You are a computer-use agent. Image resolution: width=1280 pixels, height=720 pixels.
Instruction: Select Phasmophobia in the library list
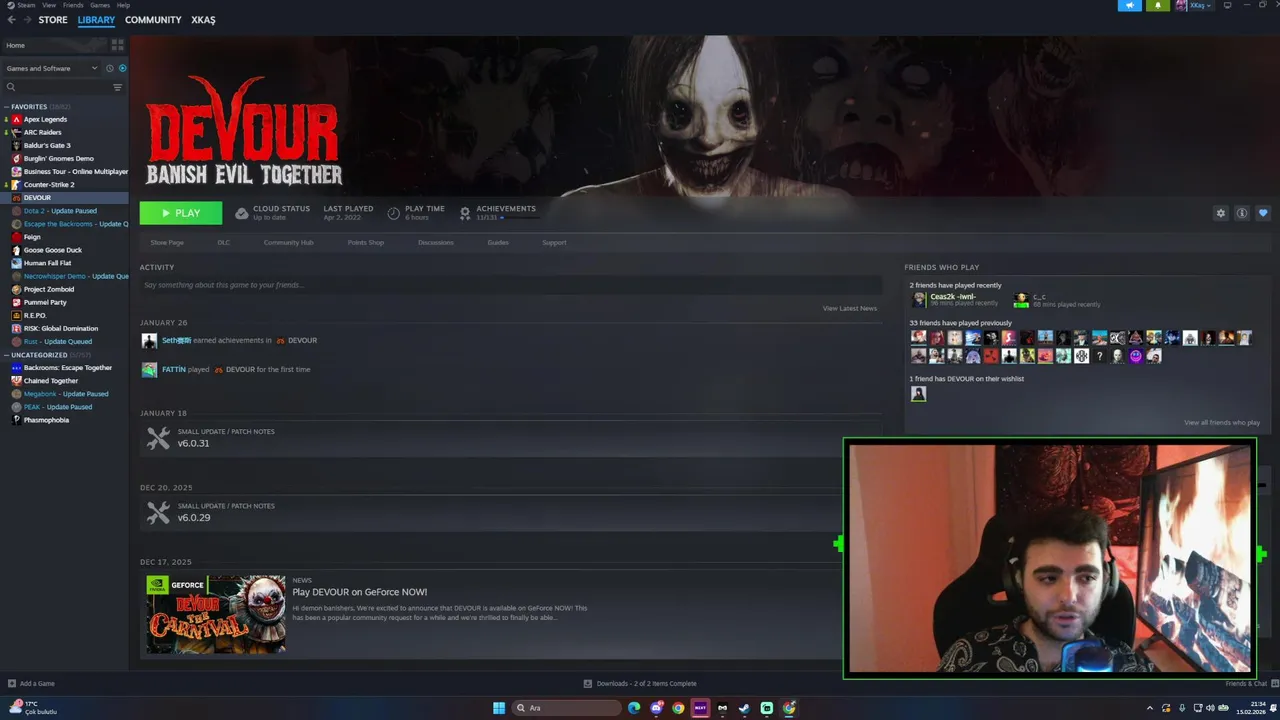pyautogui.click(x=46, y=420)
